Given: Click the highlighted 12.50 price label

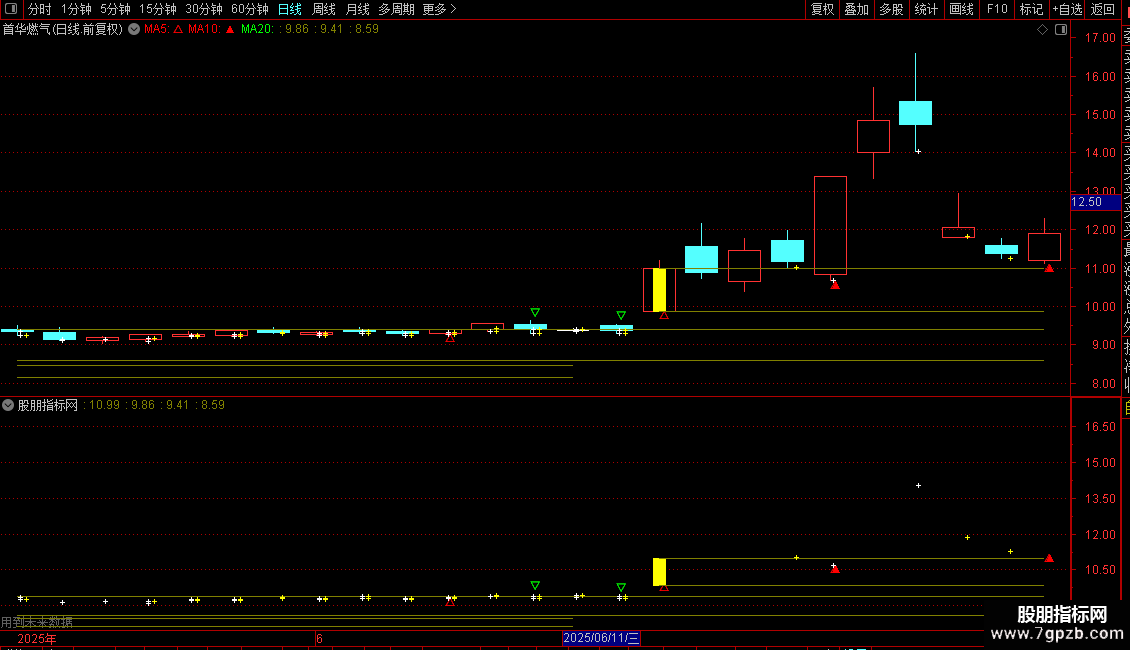Looking at the screenshot, I should click(x=1095, y=202).
